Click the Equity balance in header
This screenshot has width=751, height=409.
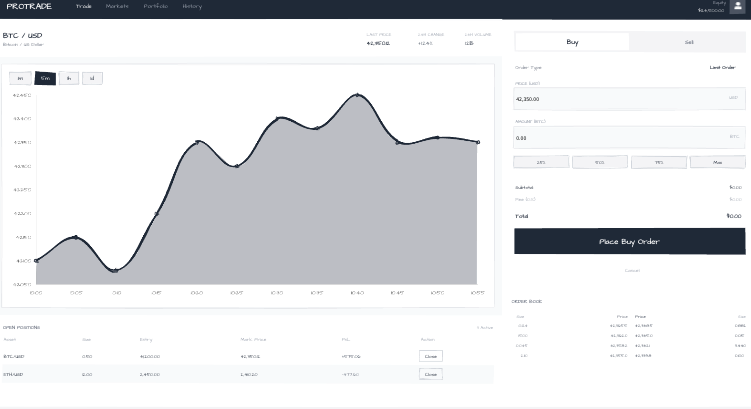click(x=711, y=10)
